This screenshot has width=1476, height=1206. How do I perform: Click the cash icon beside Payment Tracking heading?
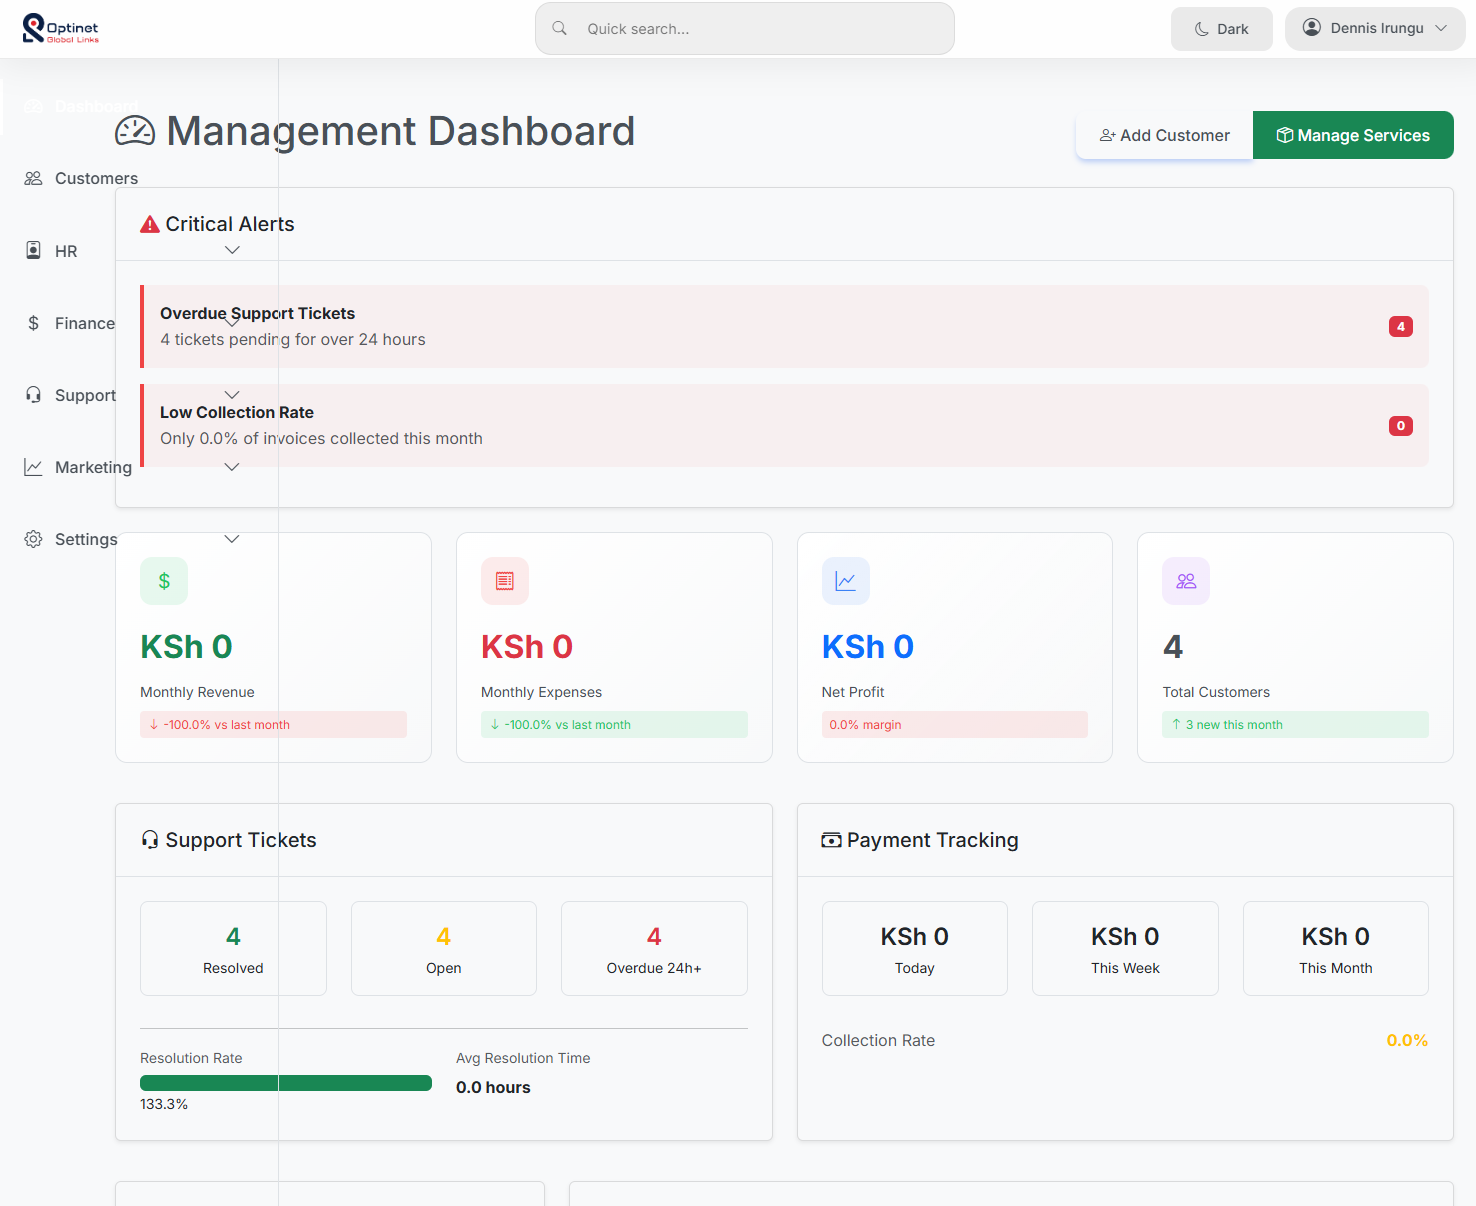point(831,840)
